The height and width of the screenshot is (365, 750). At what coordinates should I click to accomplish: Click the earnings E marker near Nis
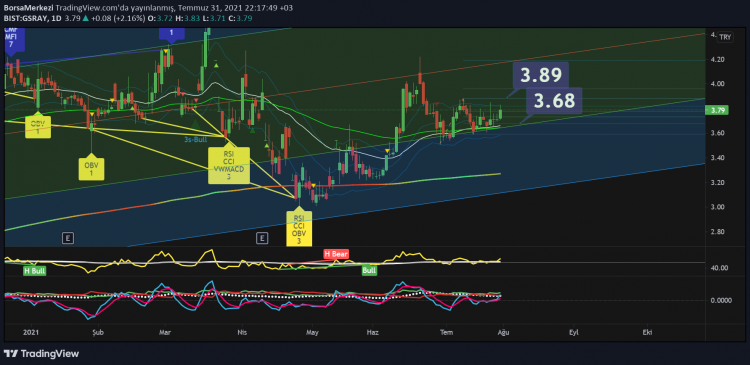tap(262, 238)
